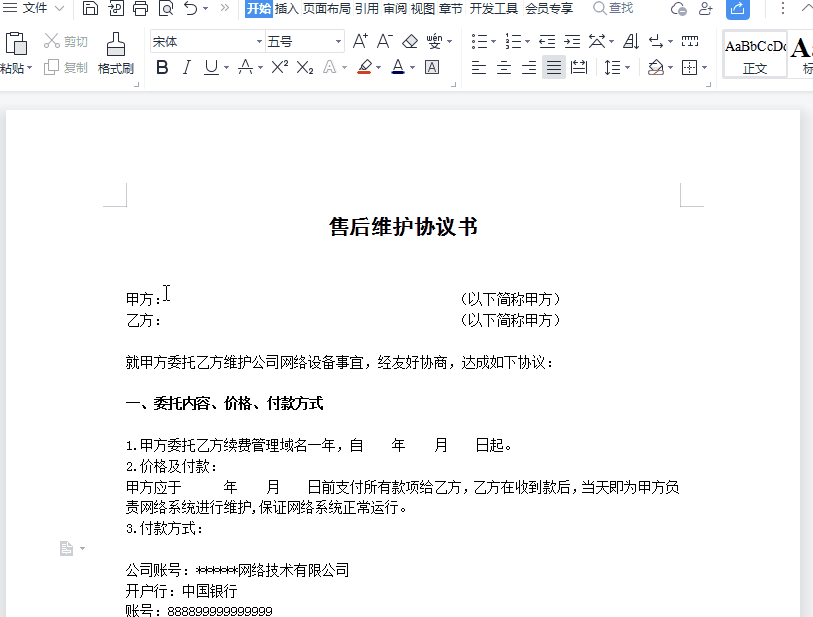Switch to 页面布局 tab
This screenshot has height=617, width=813.
click(327, 9)
